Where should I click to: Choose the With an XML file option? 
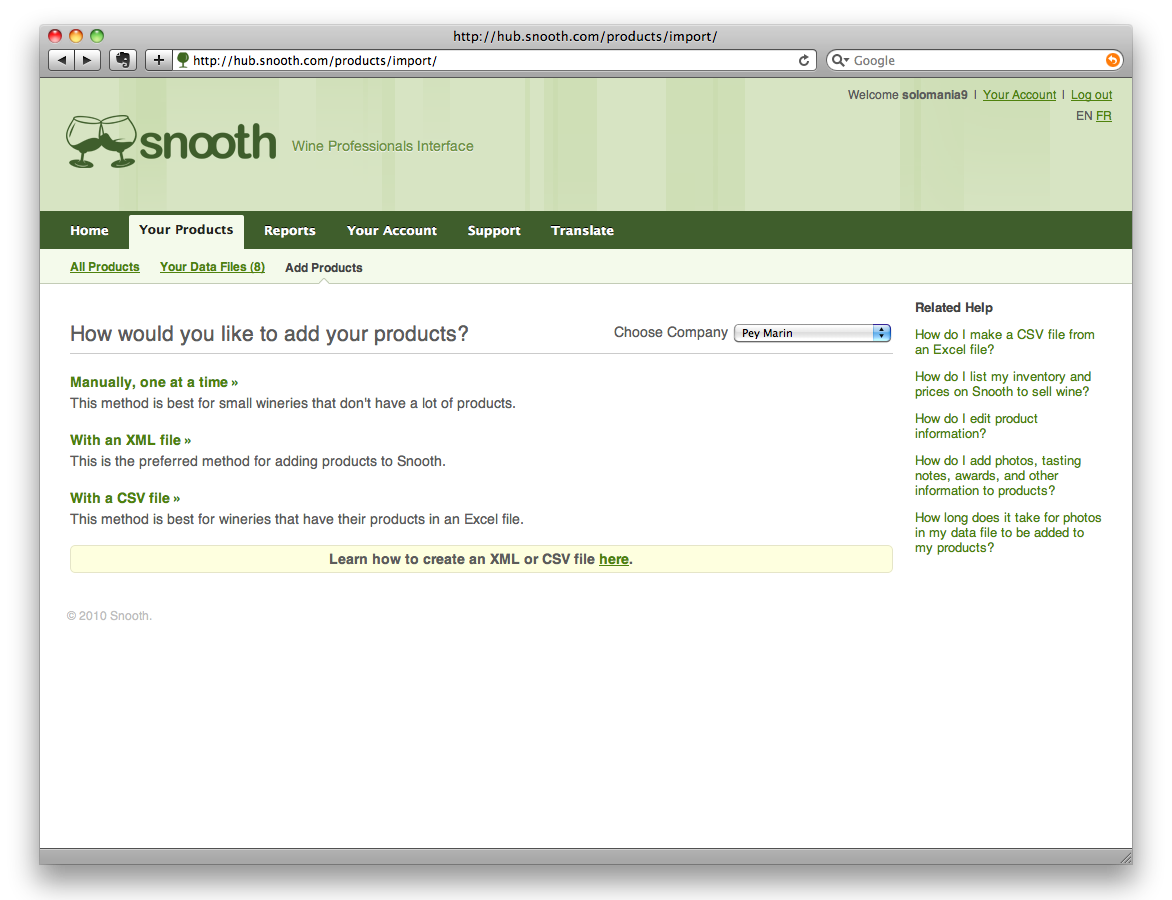pos(130,440)
